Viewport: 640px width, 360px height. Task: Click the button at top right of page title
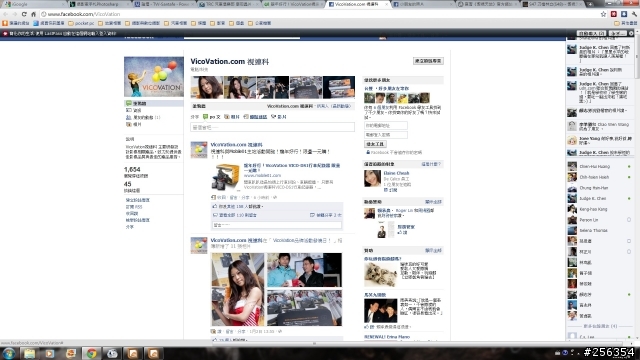coord(428,61)
